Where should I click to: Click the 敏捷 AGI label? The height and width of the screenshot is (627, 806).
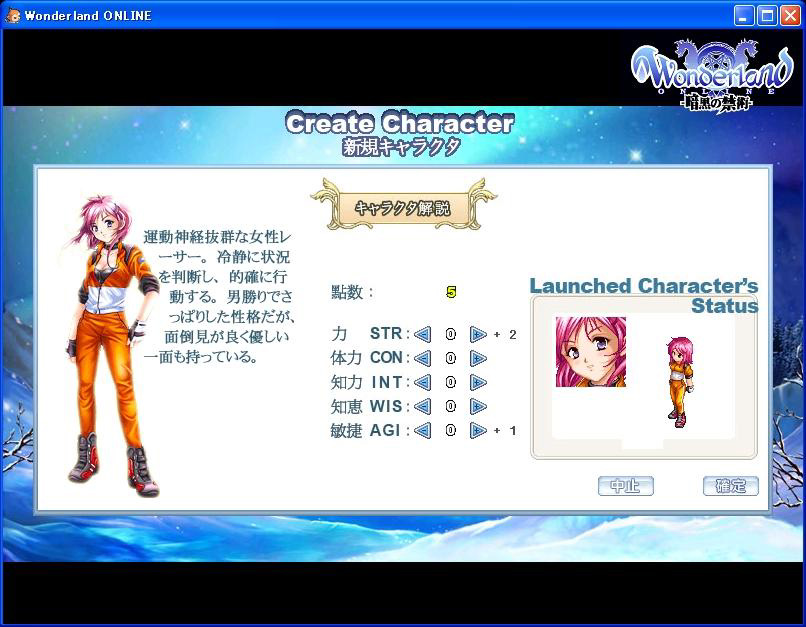pos(370,430)
